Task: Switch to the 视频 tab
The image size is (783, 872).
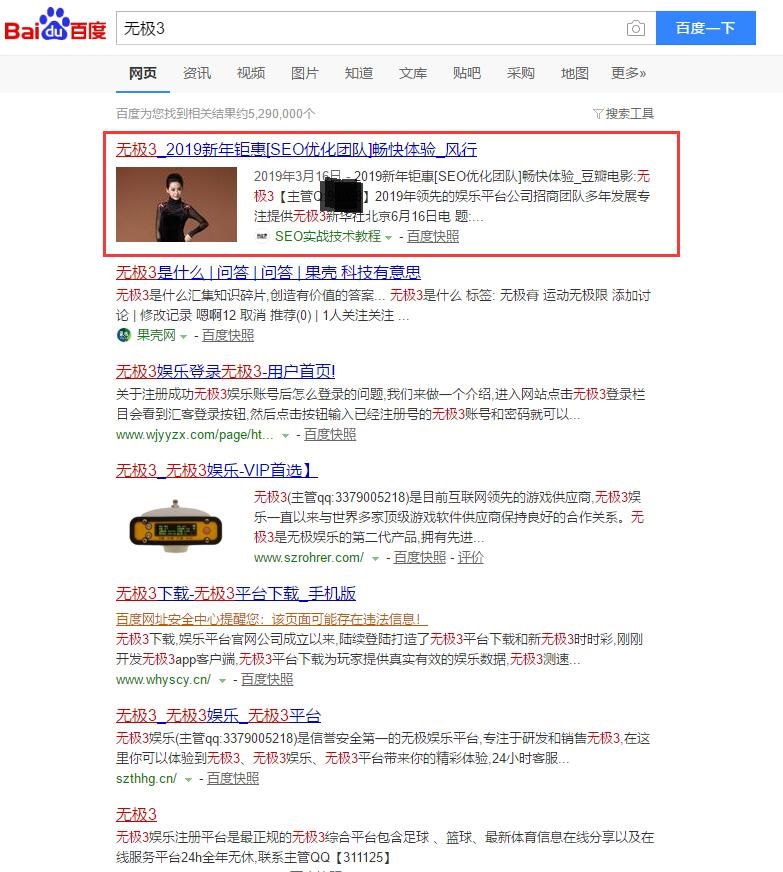Action: (251, 73)
